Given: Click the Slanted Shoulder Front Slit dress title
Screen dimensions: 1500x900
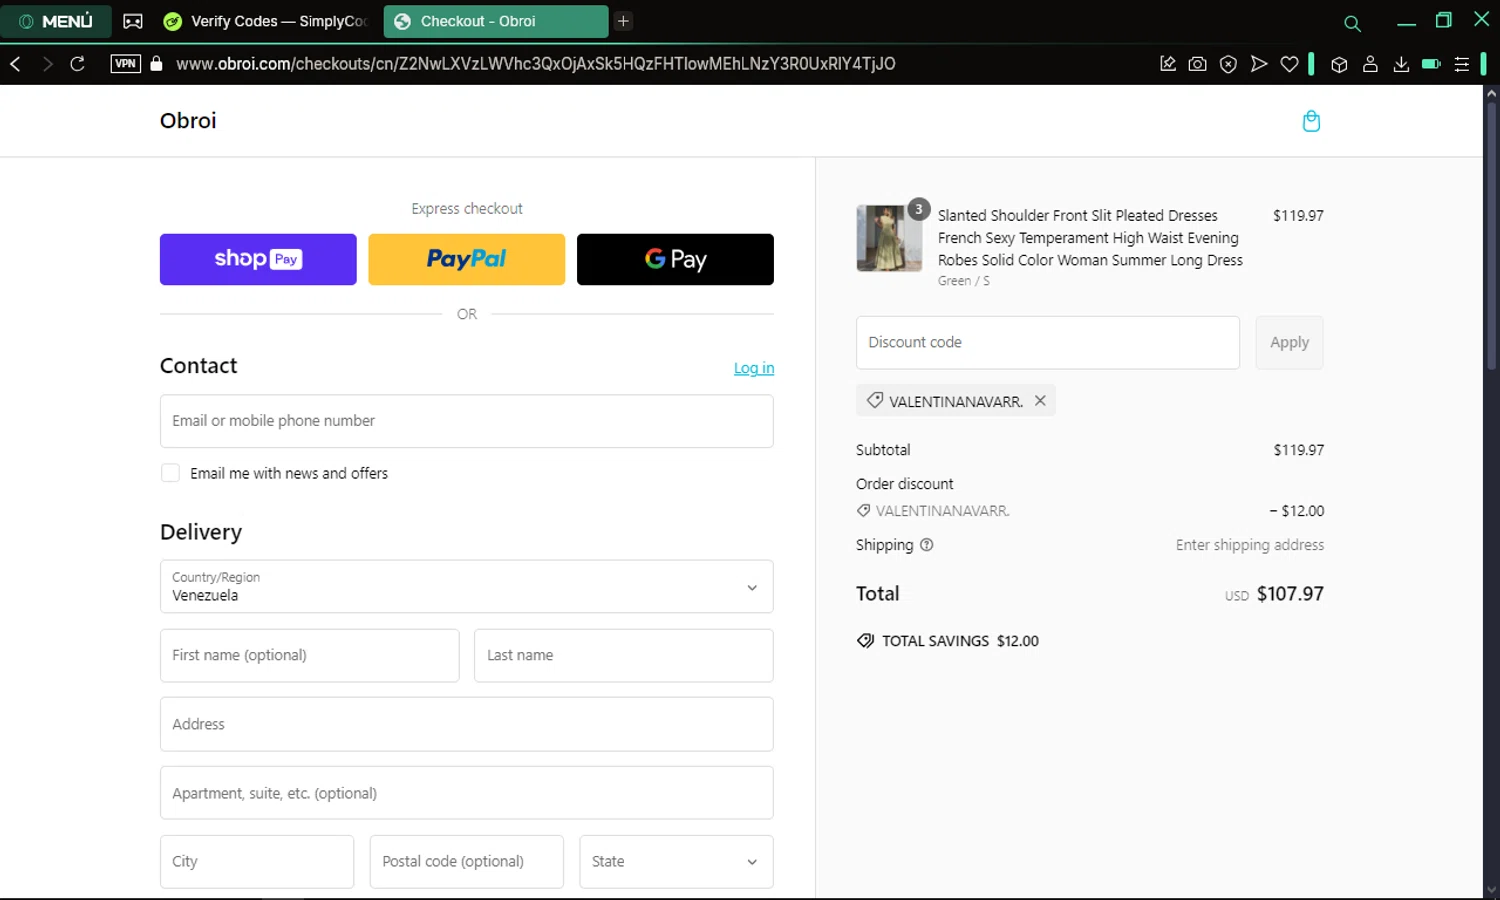Looking at the screenshot, I should click(x=1090, y=238).
